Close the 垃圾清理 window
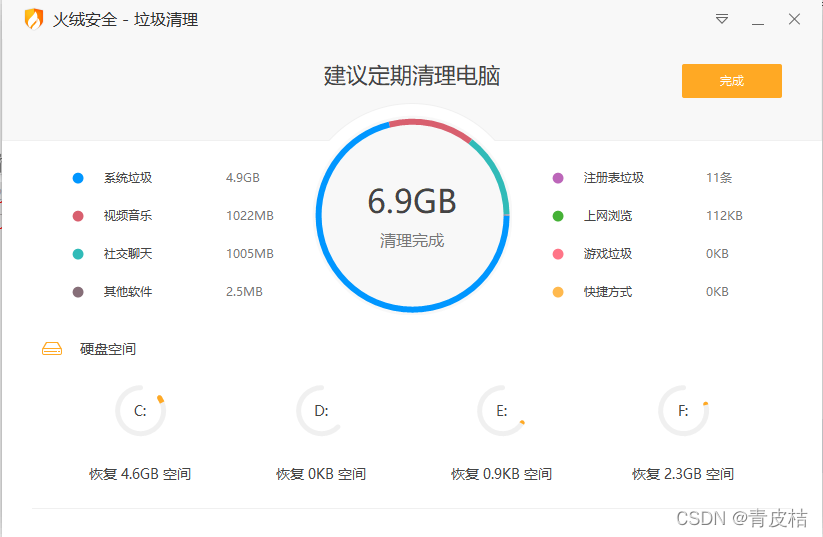This screenshot has width=823, height=537. tap(794, 19)
